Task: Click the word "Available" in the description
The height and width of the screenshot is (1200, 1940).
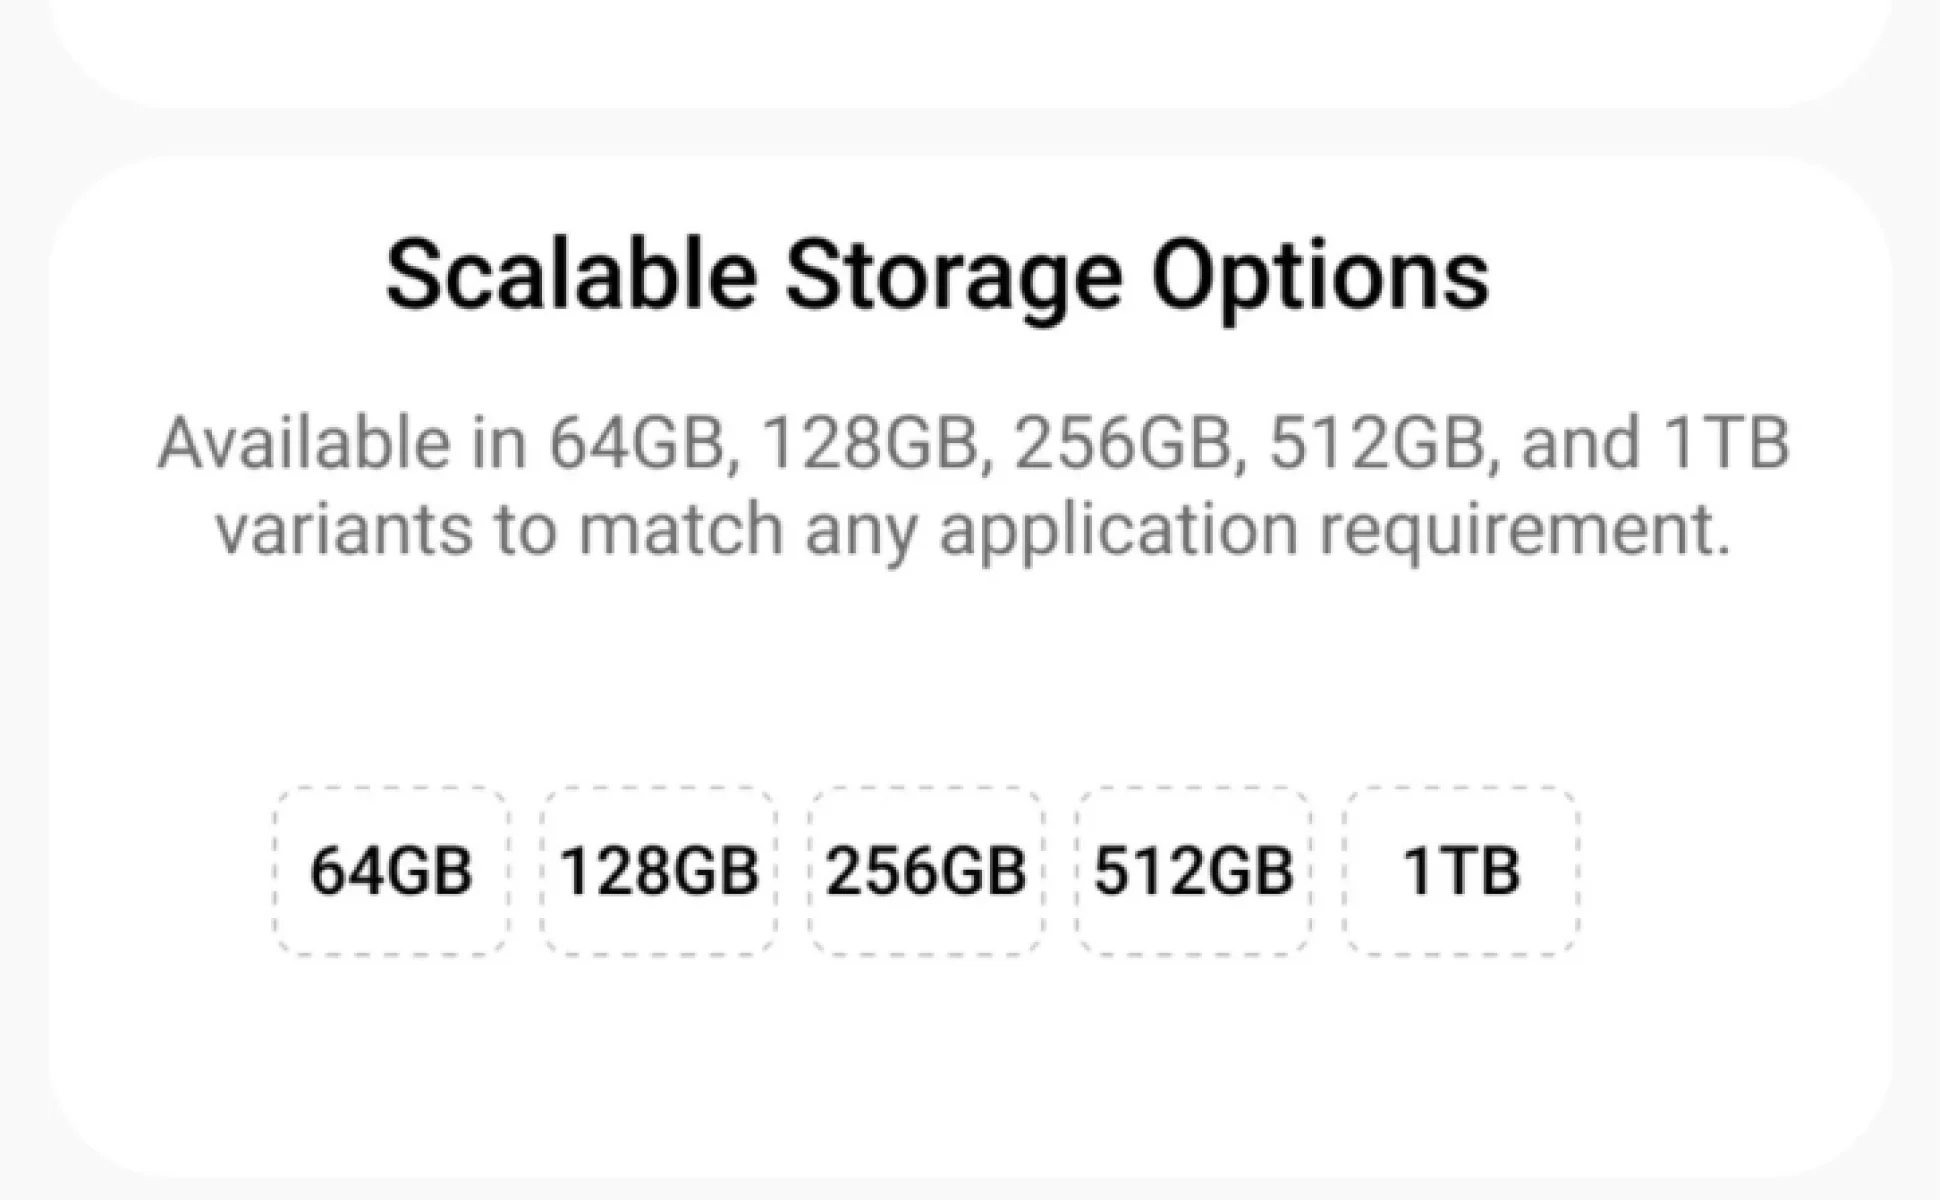Action: [x=304, y=443]
